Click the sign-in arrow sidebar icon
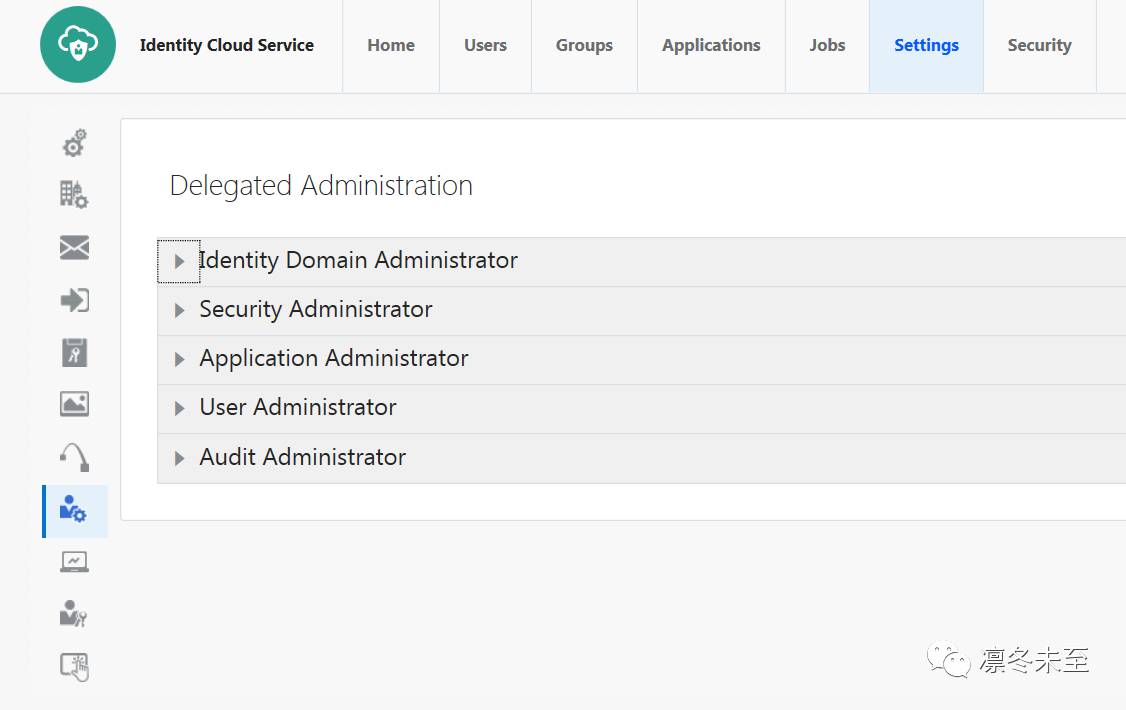Image resolution: width=1126 pixels, height=710 pixels. coord(74,299)
